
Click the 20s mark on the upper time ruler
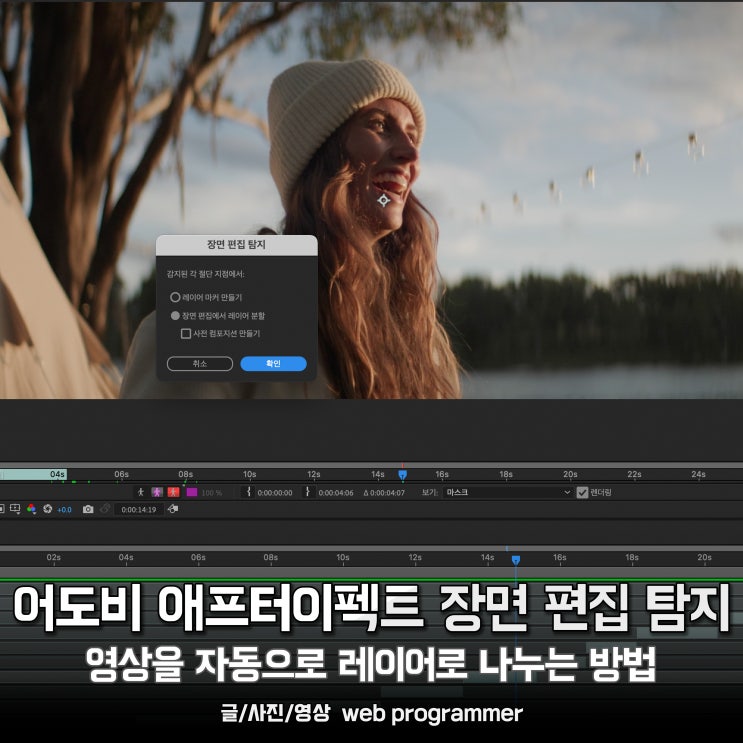[570, 474]
